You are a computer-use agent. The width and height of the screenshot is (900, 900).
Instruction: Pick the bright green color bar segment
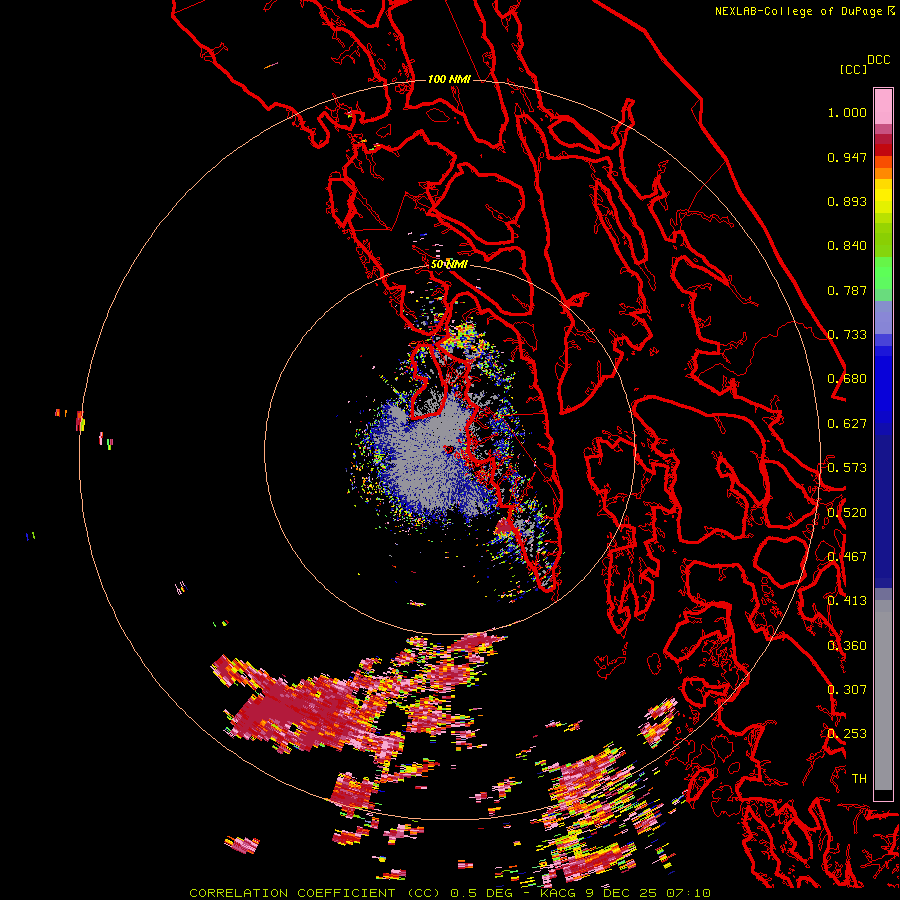click(883, 273)
